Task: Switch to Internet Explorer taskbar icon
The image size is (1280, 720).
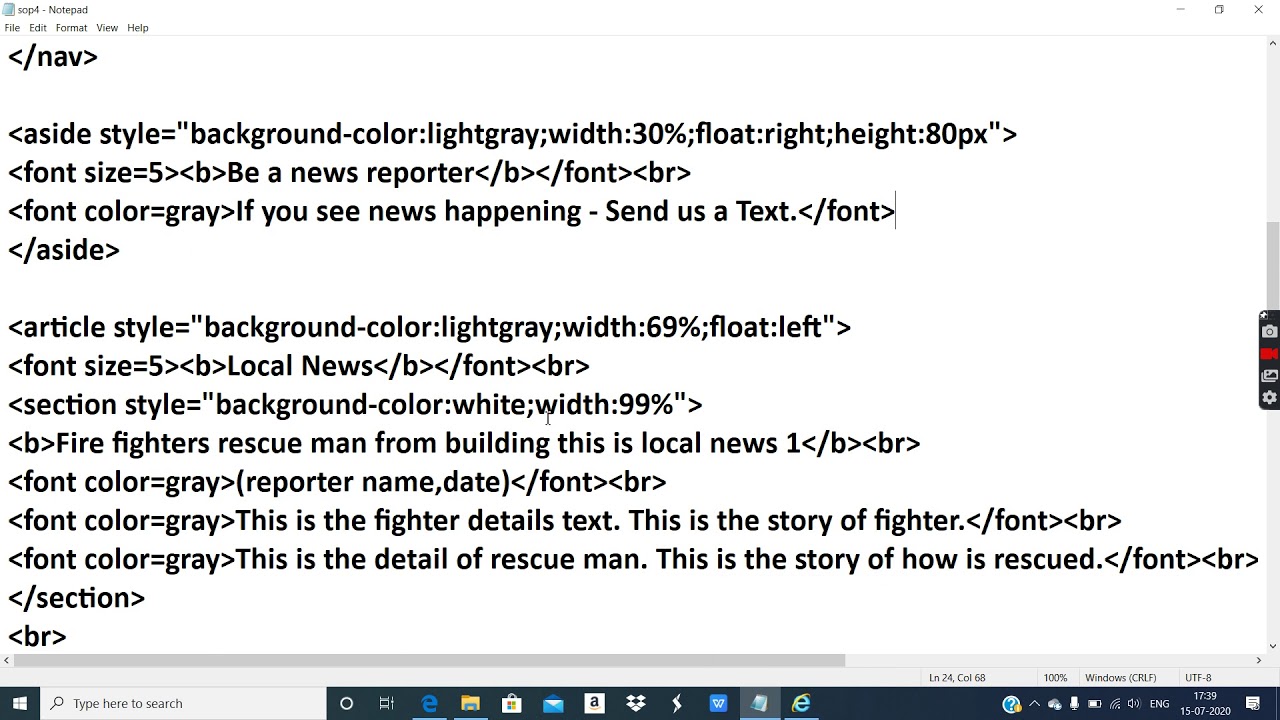Action: coord(801,703)
